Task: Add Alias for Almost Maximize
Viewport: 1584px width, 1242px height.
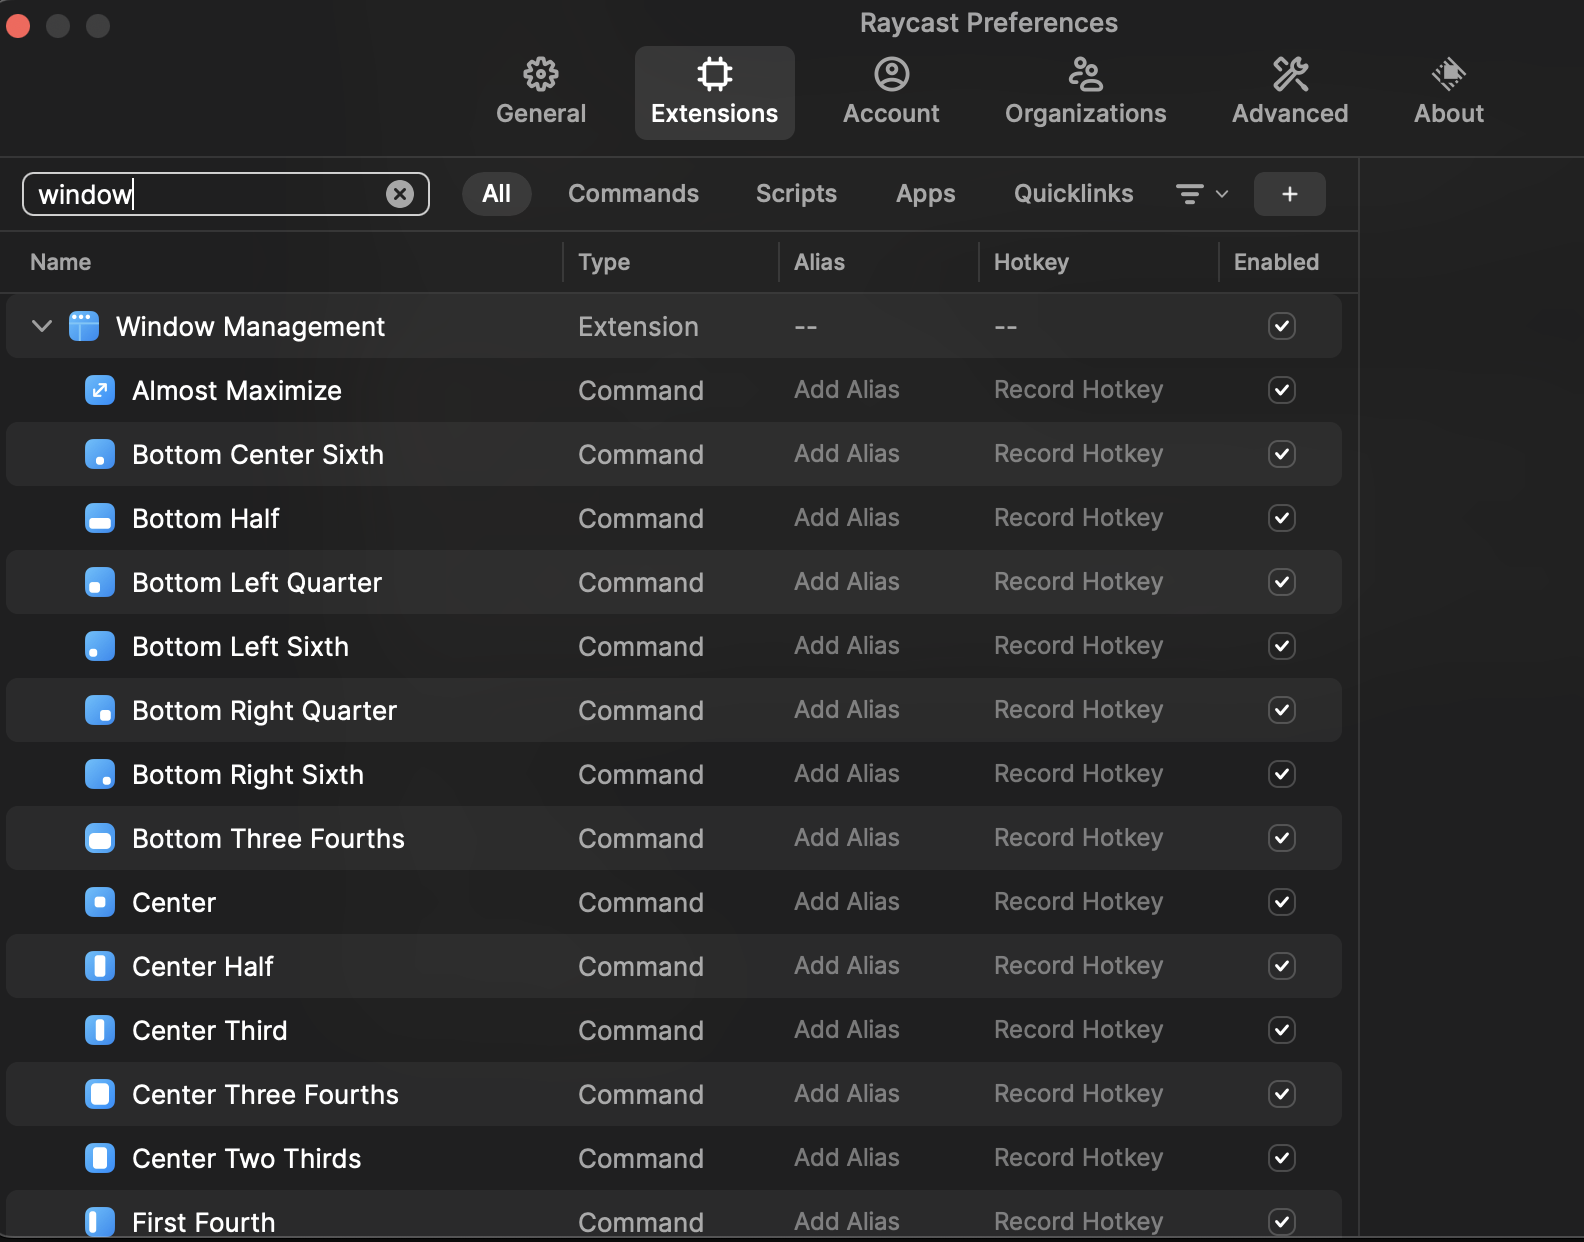Action: (847, 390)
